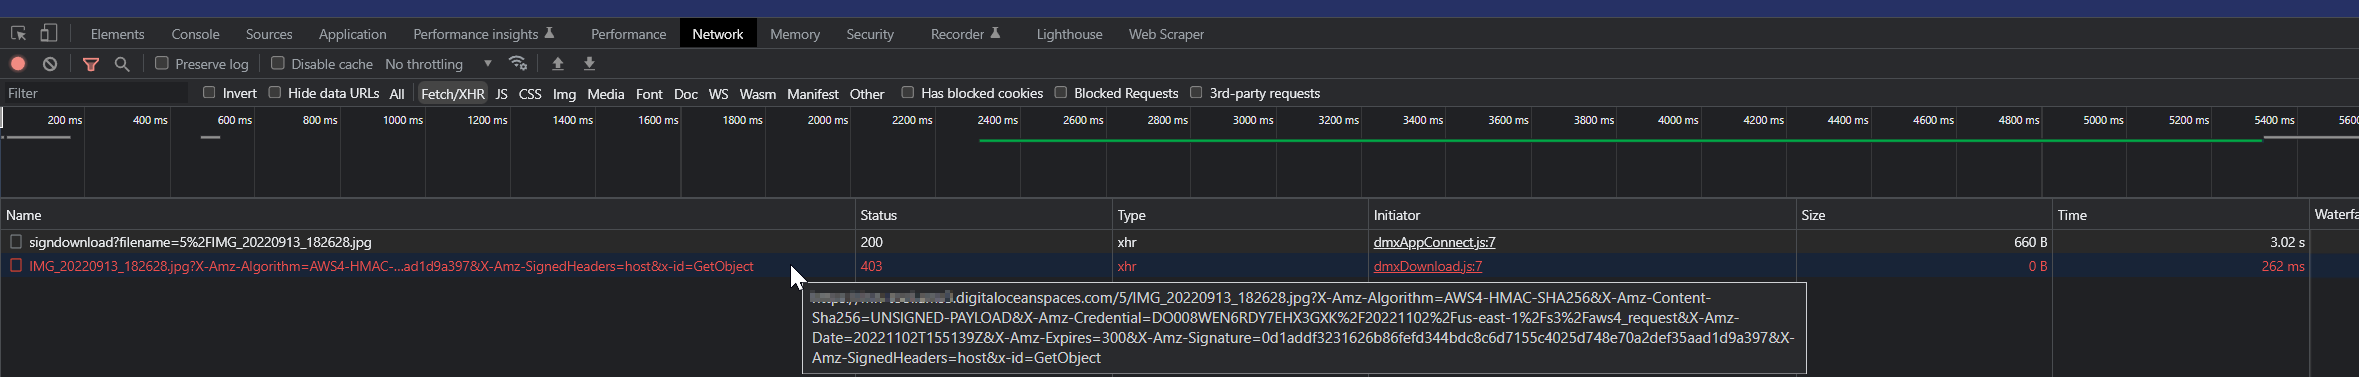
Task: Check Blocked Requests checkbox
Action: [x=1061, y=92]
